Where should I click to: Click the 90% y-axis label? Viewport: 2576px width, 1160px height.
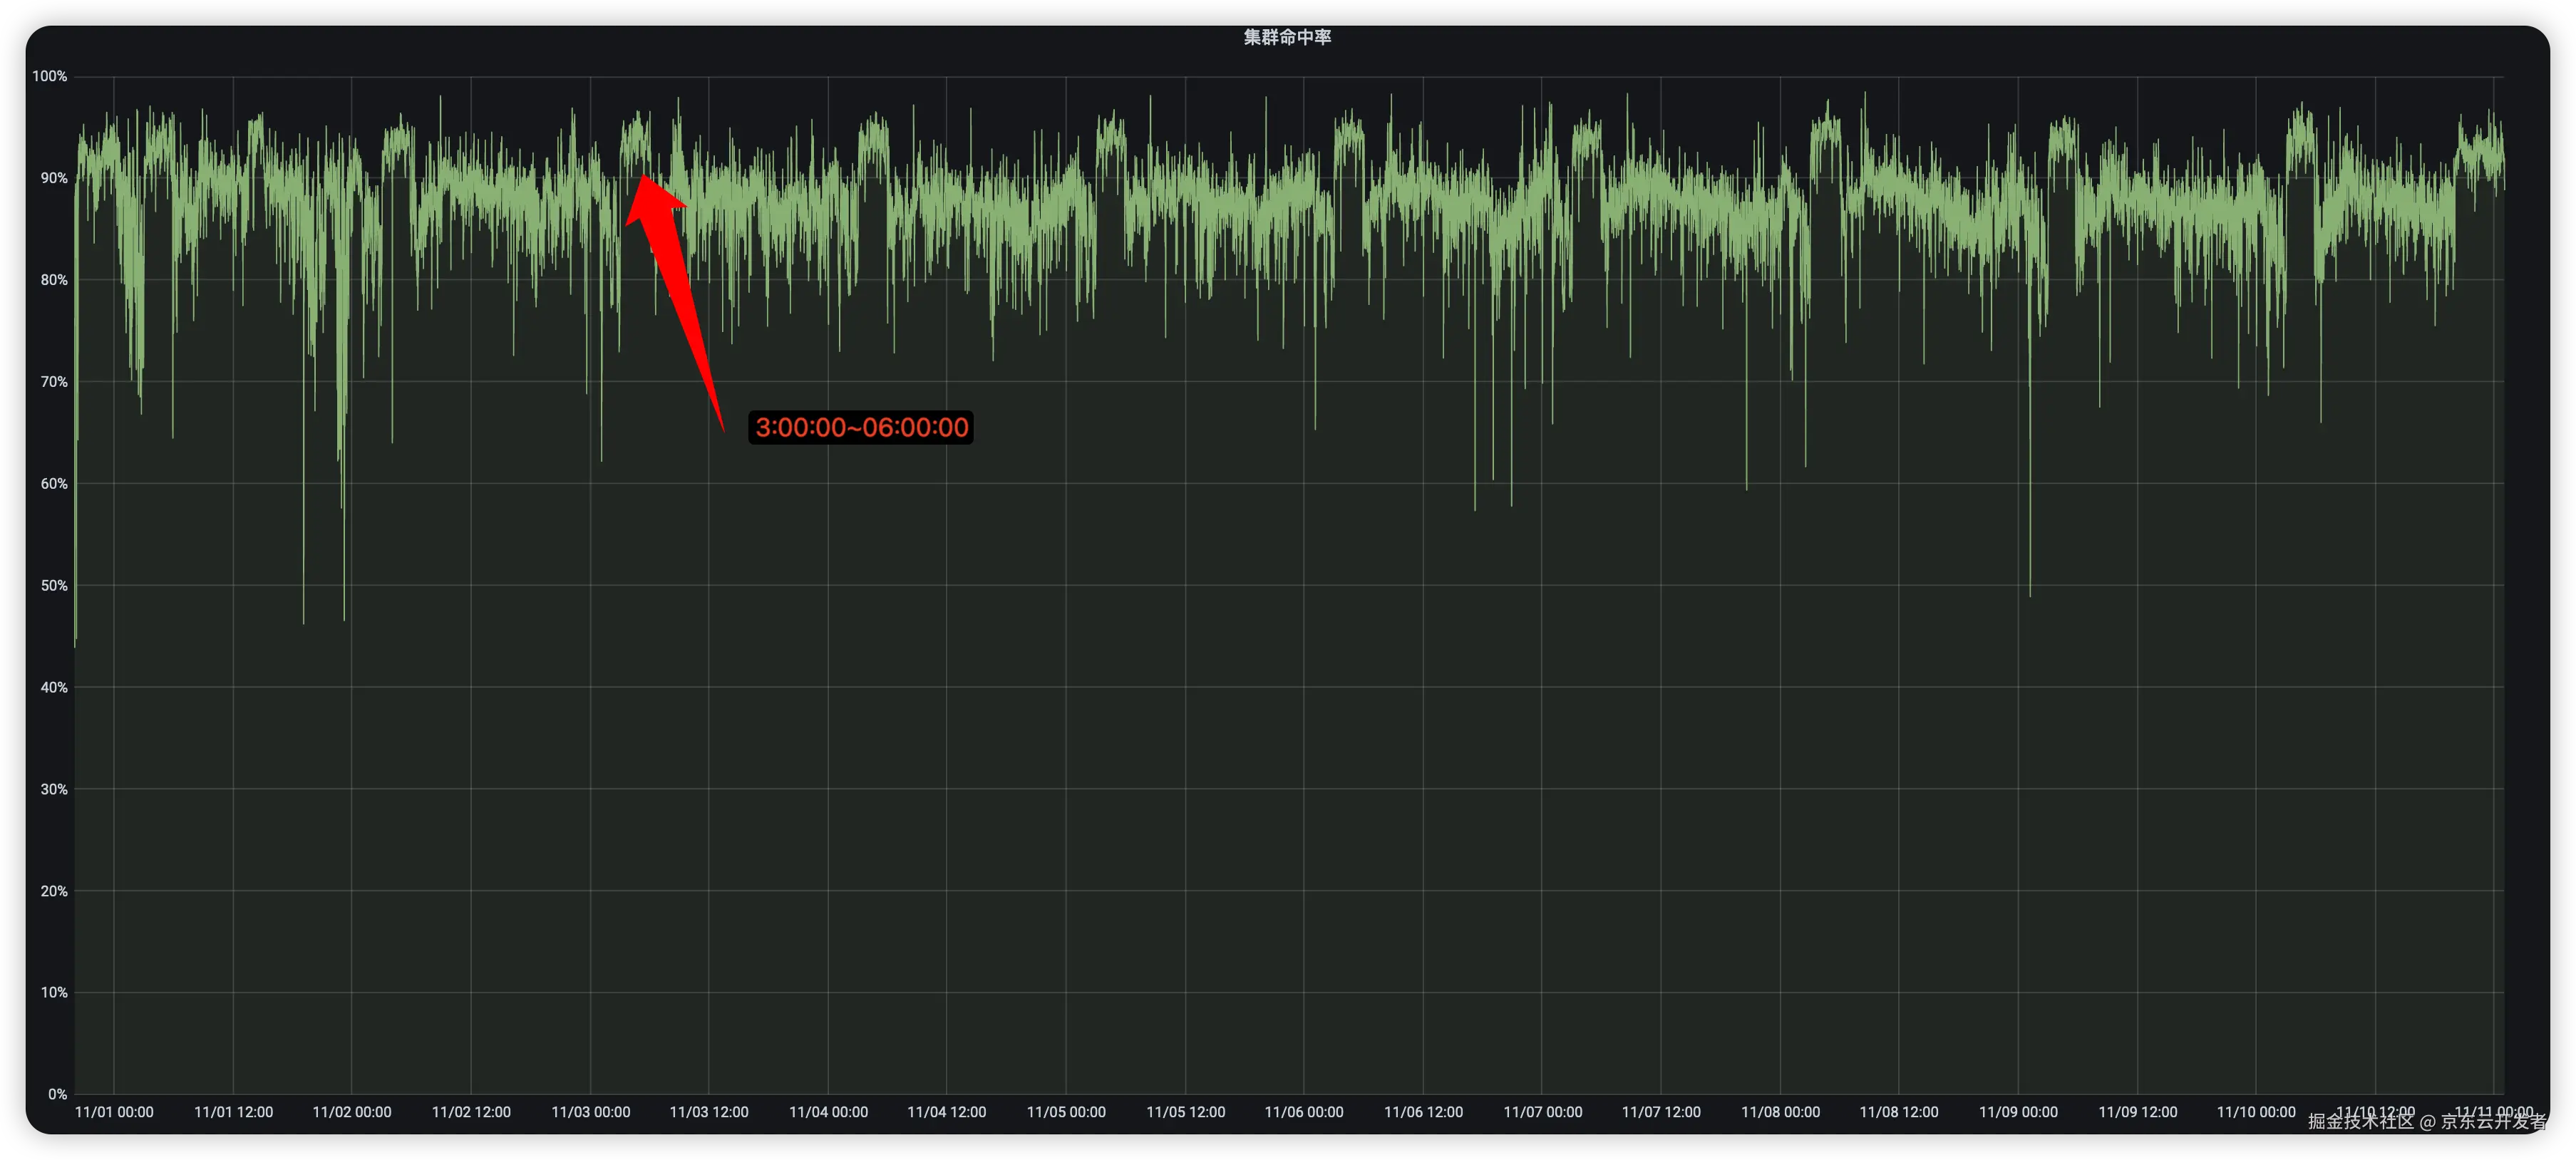54,178
